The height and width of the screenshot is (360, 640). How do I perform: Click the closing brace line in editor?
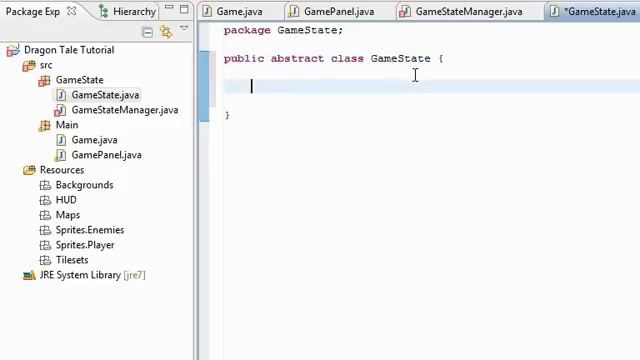(x=227, y=116)
